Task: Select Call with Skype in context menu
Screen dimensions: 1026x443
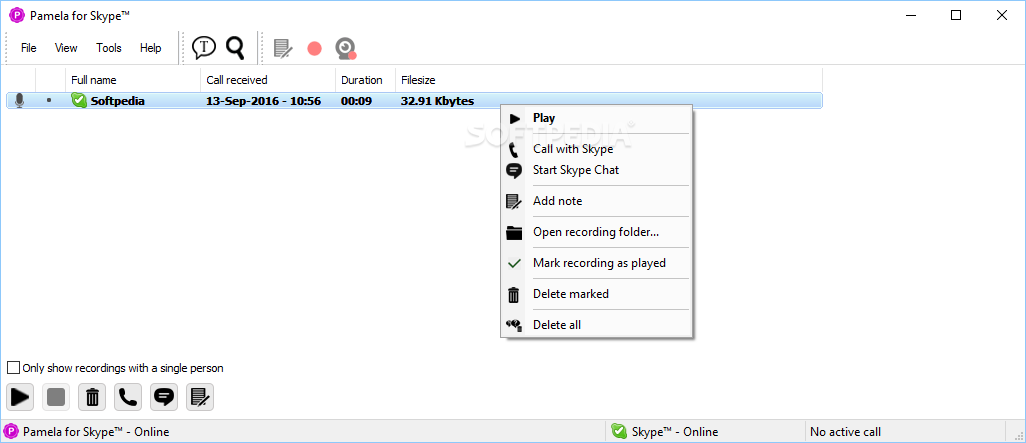Action: coord(595,149)
